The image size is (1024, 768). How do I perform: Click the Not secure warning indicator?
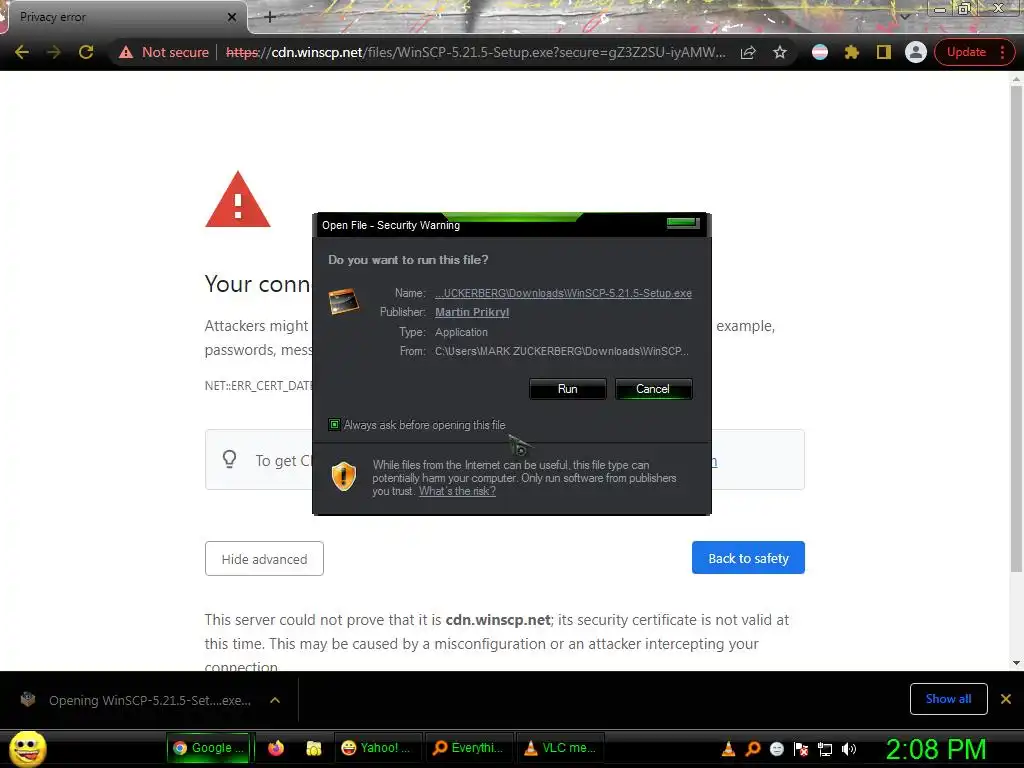pyautogui.click(x=164, y=52)
